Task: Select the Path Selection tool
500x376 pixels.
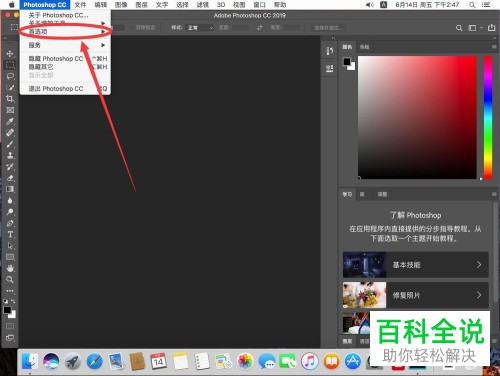Action: 10,246
